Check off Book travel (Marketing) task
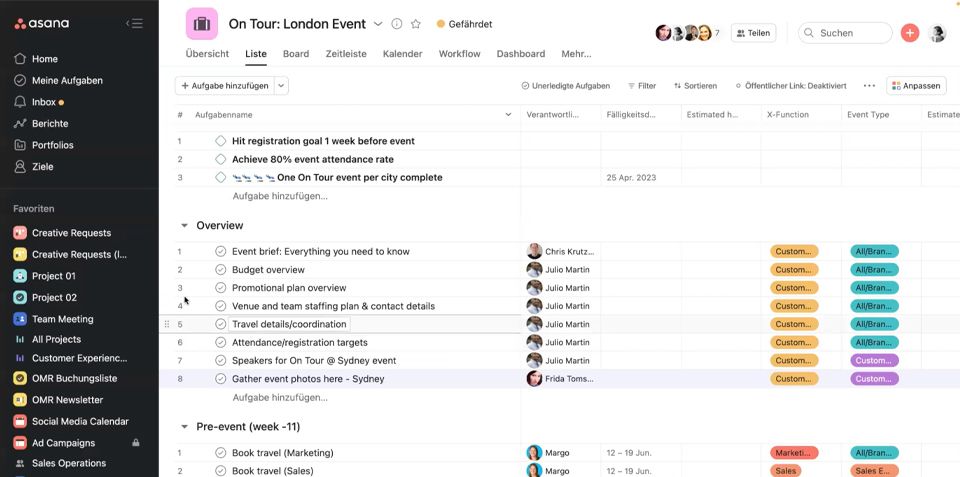 point(221,453)
